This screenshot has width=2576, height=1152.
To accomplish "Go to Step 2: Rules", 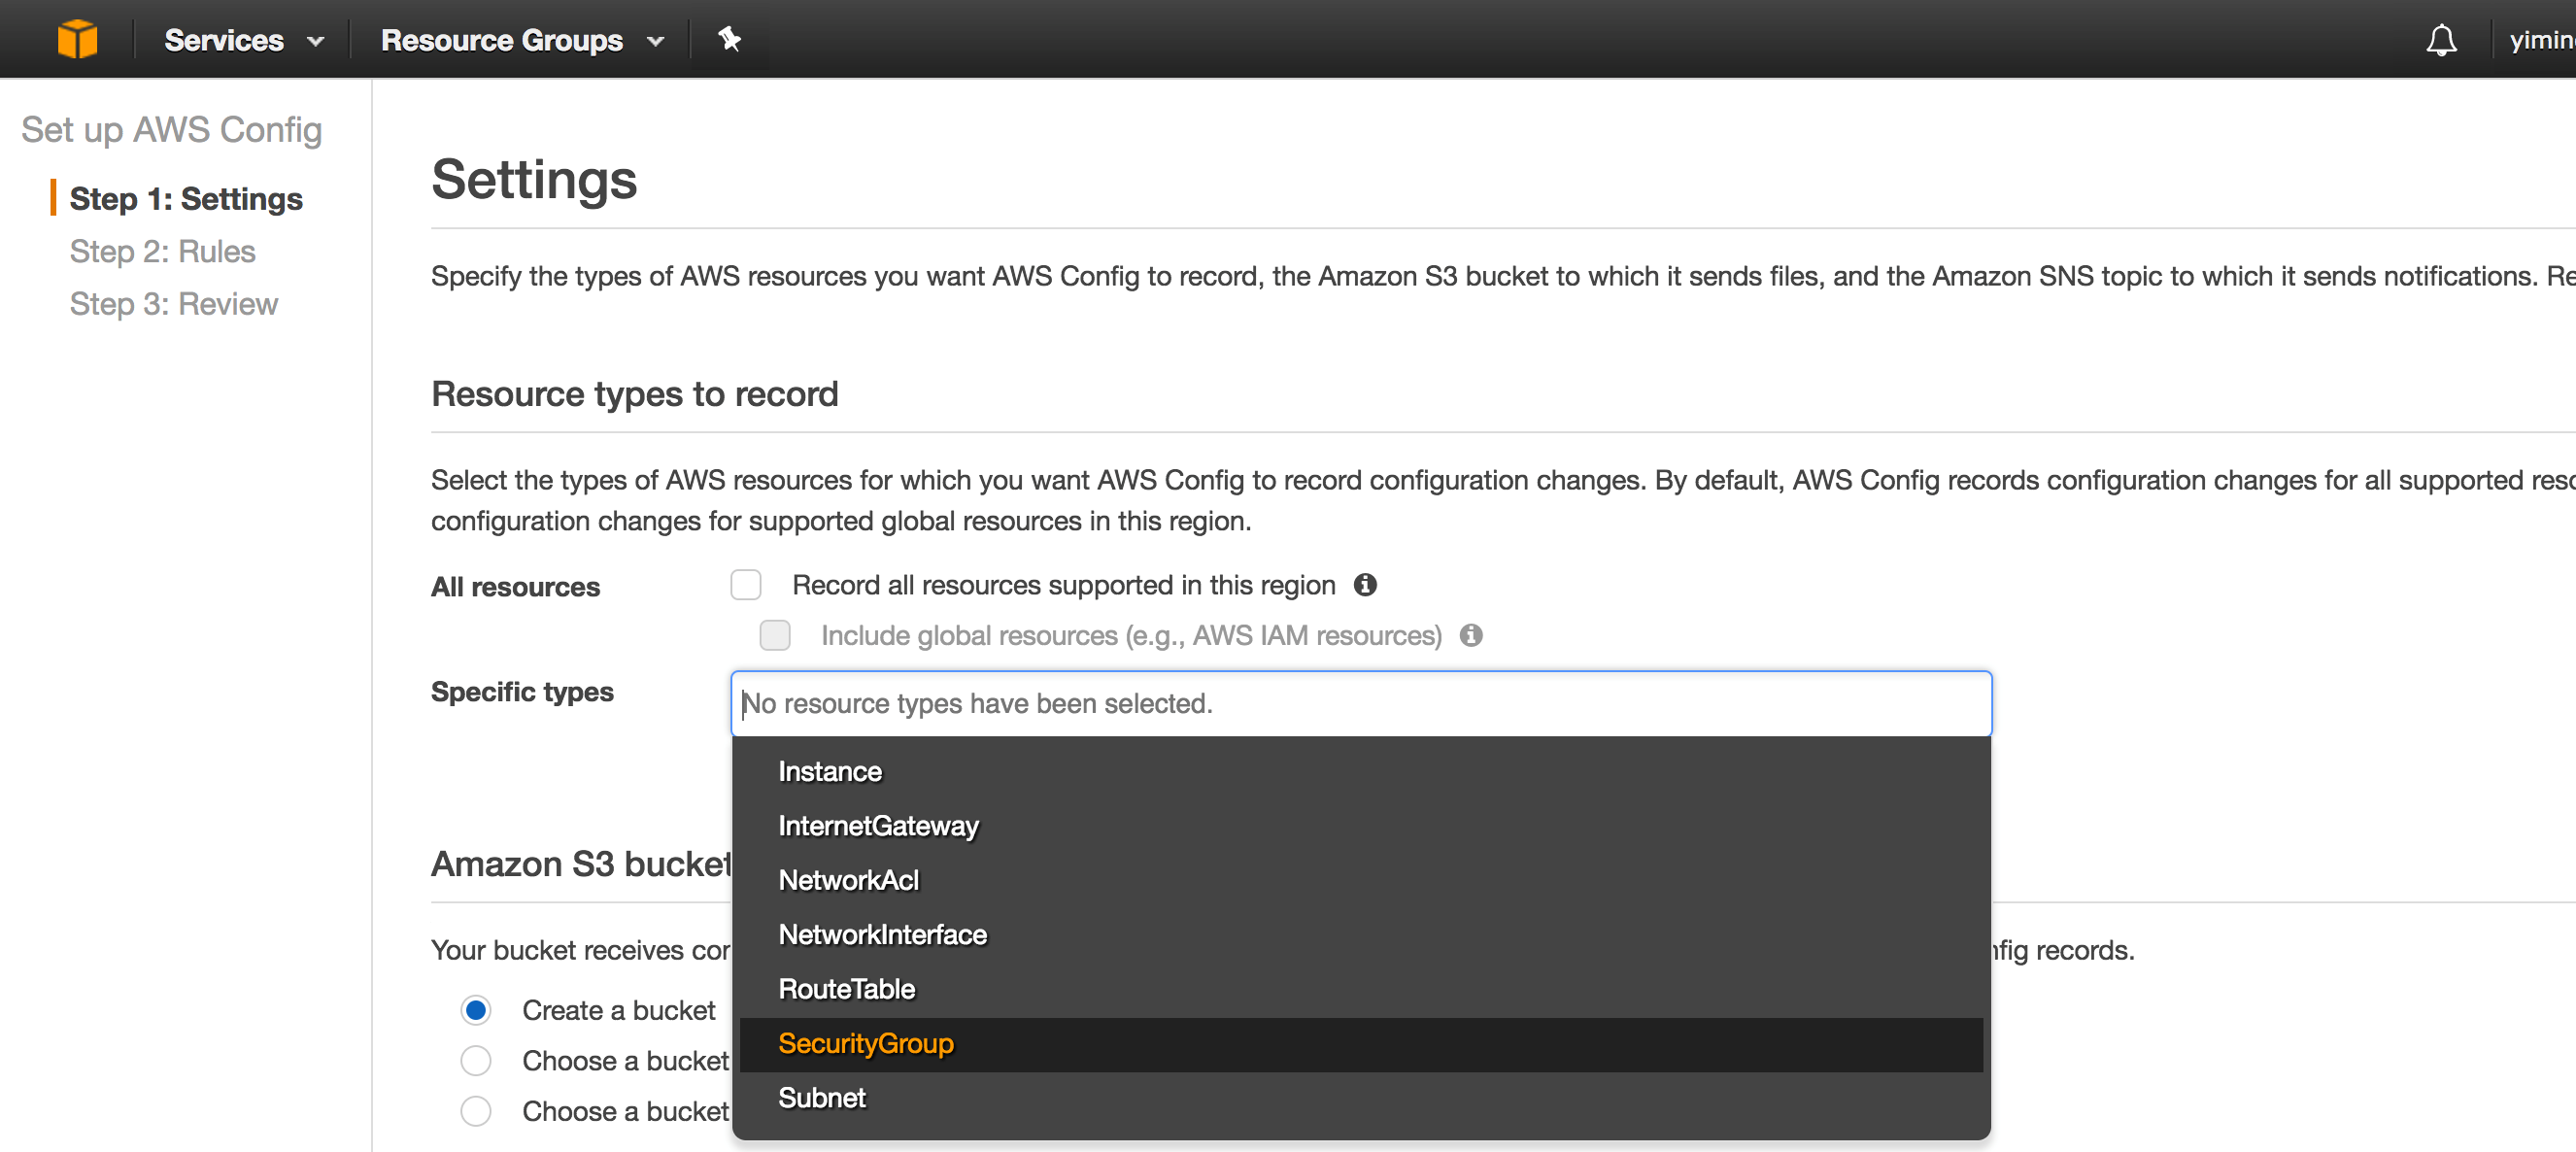I will click(162, 251).
